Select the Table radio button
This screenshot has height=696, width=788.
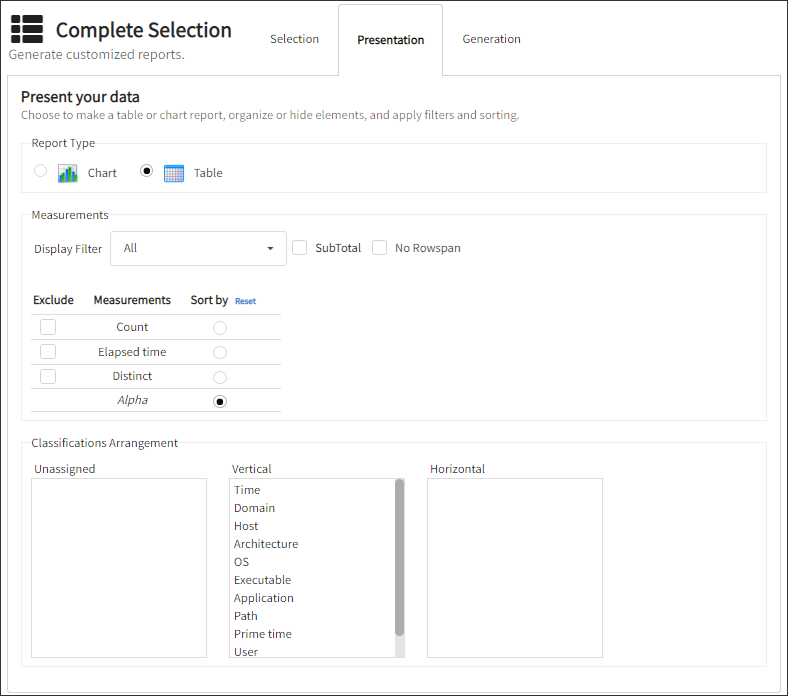coord(146,171)
